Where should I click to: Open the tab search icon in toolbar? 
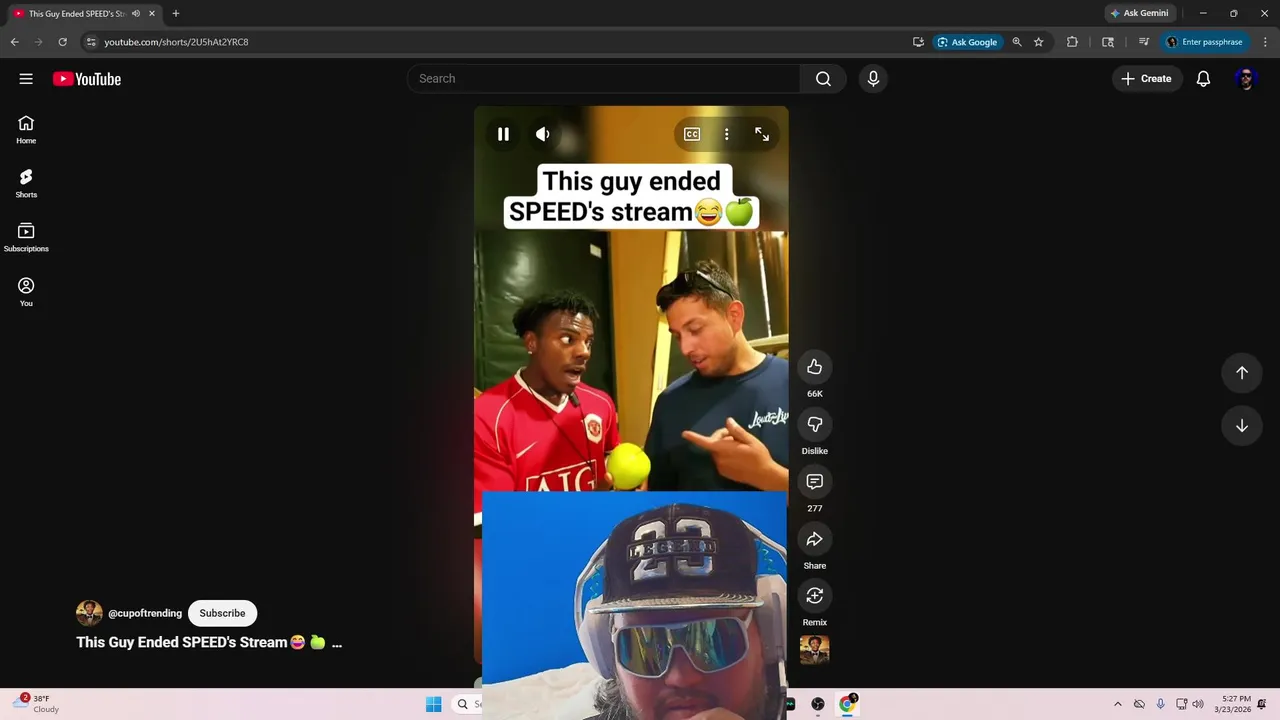[1108, 42]
